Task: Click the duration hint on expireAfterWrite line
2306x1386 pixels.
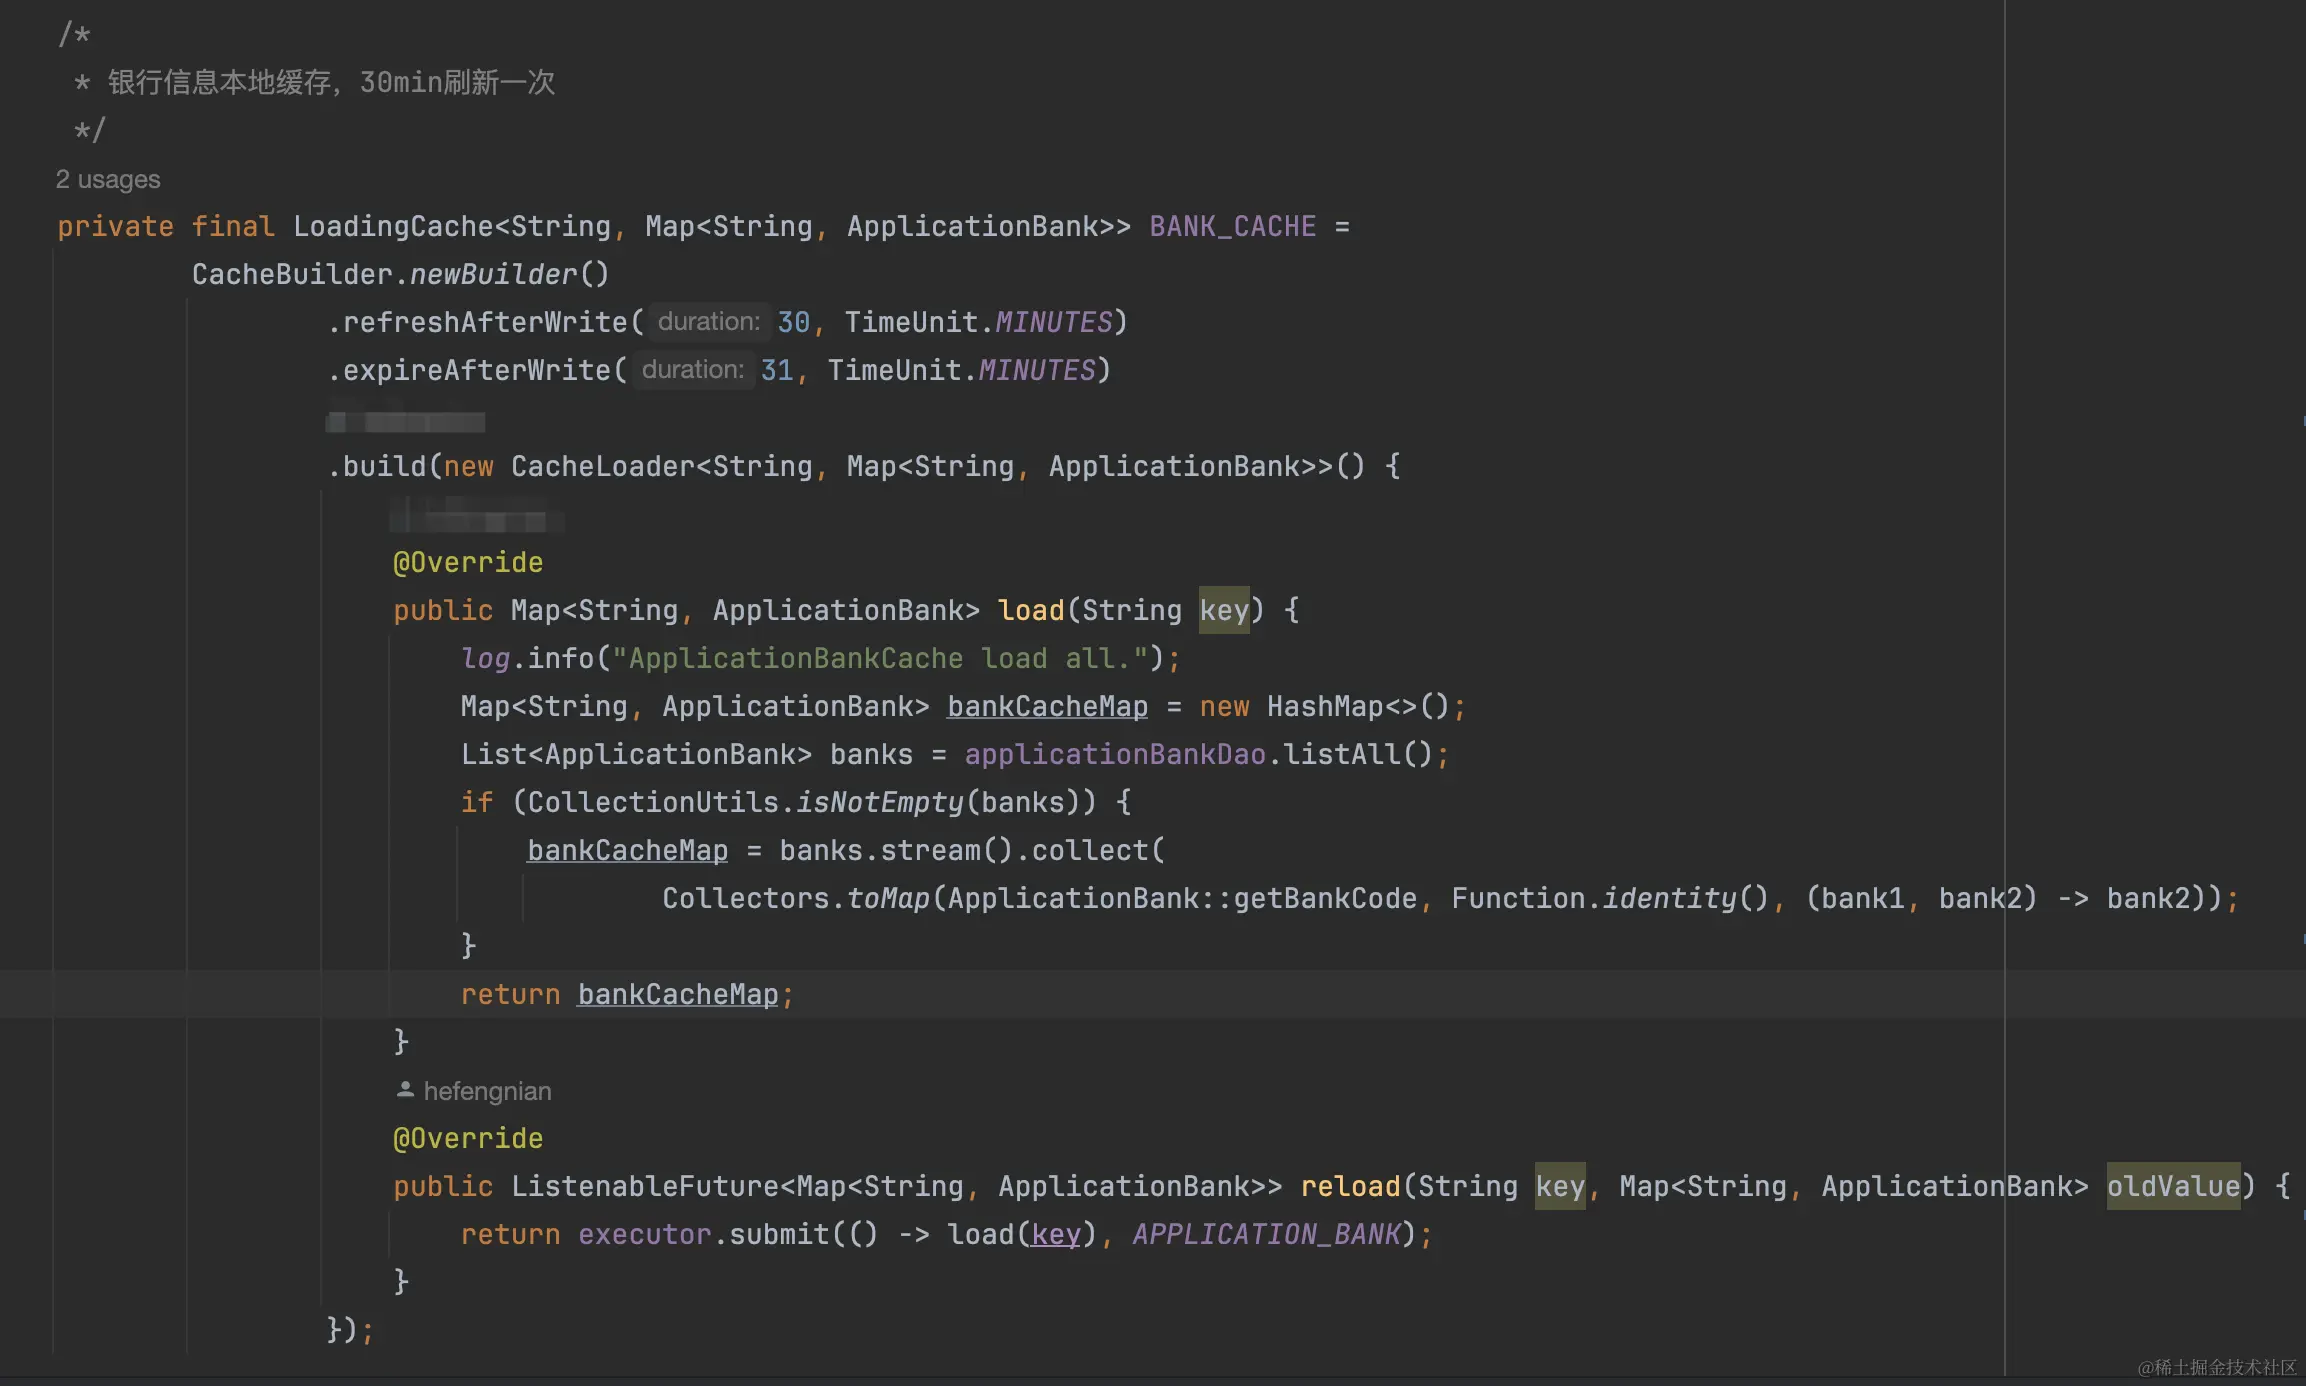Action: coord(693,369)
